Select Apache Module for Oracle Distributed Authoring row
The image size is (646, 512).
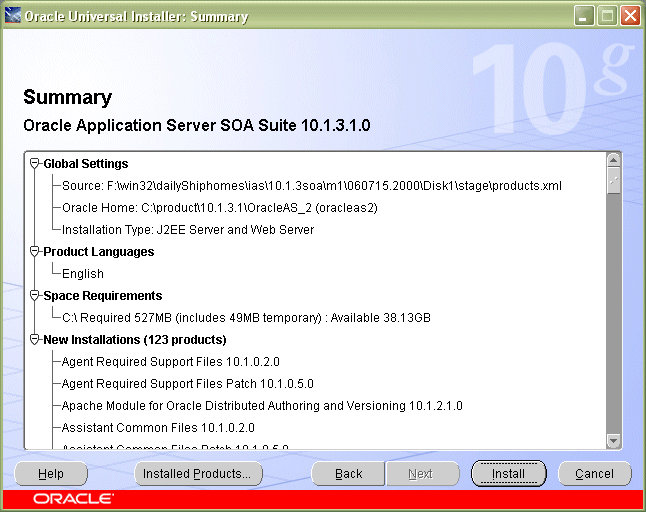pyautogui.click(x=262, y=406)
